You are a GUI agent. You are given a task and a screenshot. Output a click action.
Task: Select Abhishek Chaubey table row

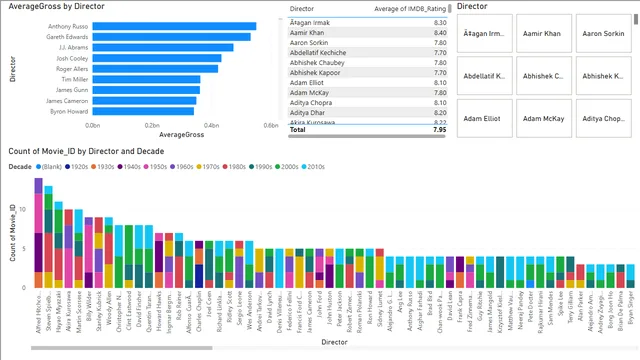pos(368,62)
